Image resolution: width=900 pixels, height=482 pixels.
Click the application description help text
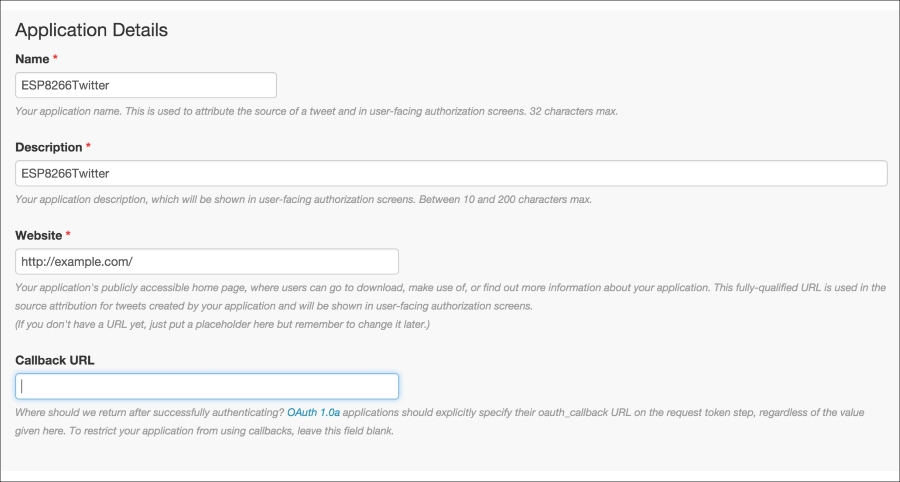click(303, 200)
